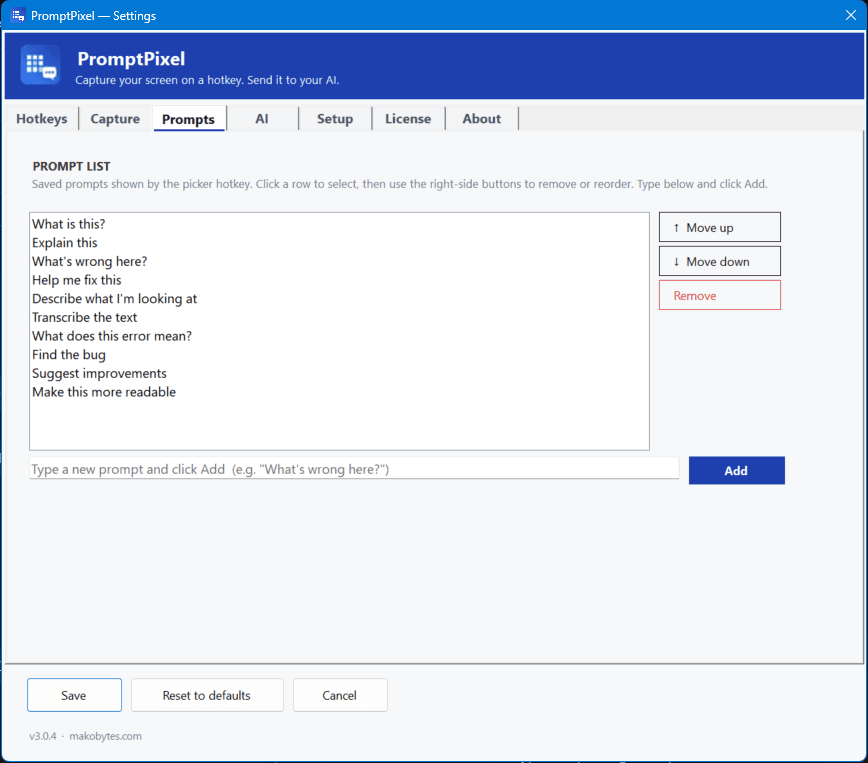Open the Setup tab
The image size is (868, 763).
[x=335, y=119]
